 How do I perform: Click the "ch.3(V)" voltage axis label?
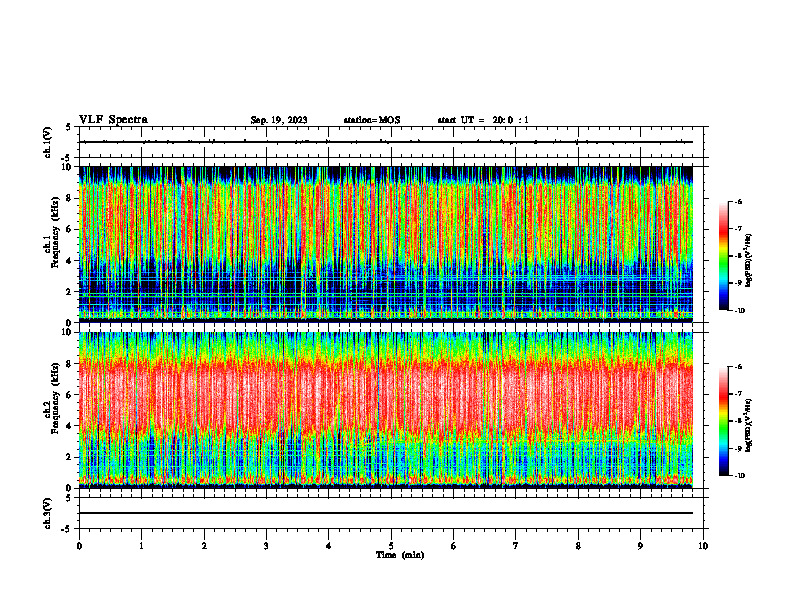tap(47, 513)
